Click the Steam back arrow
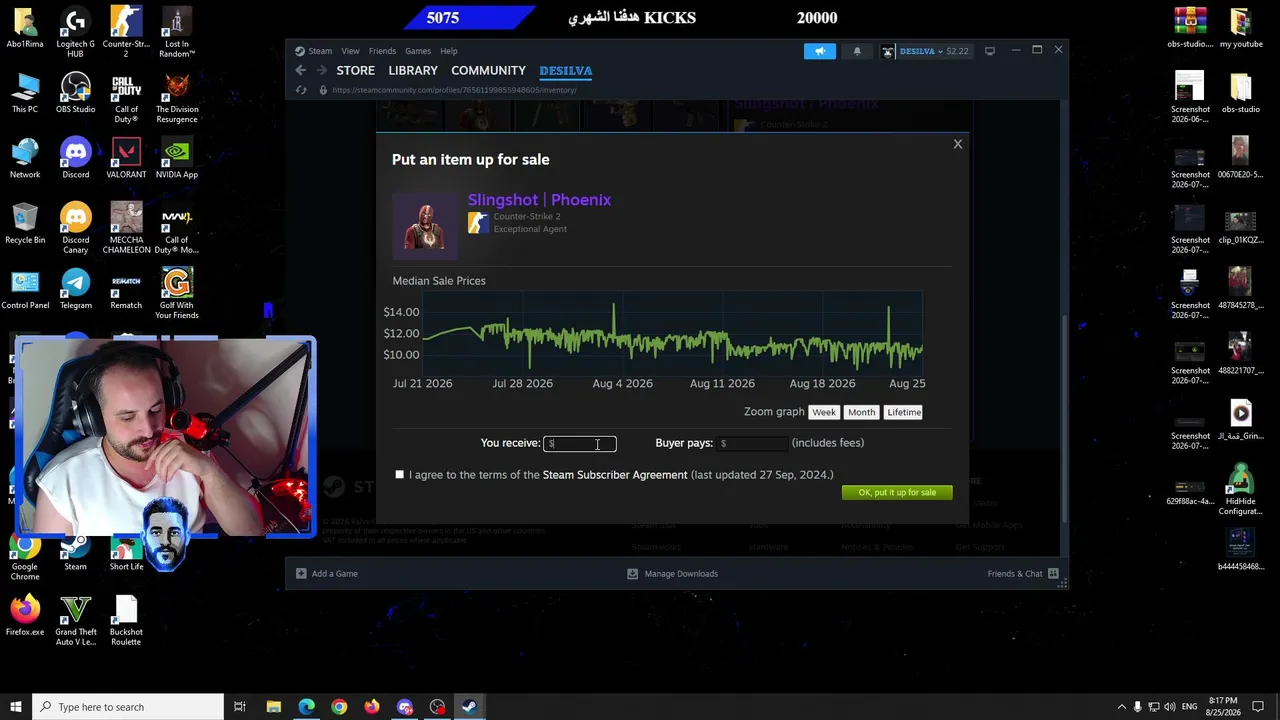This screenshot has height=720, width=1280. click(x=301, y=70)
